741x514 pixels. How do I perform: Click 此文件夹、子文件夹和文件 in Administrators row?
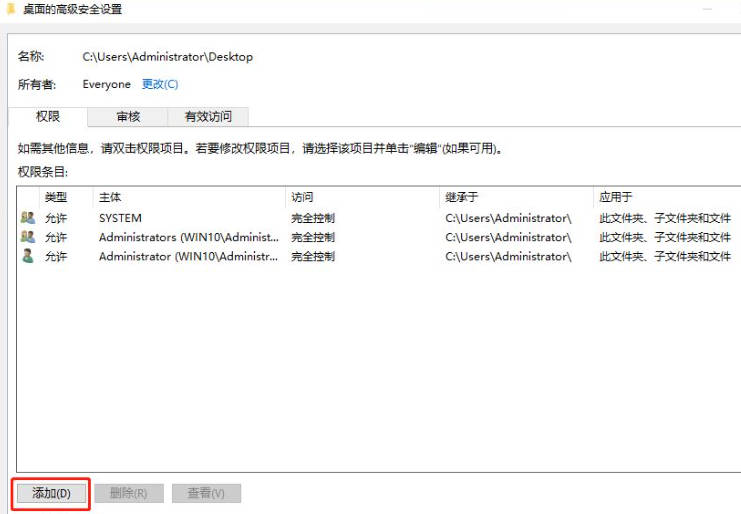[665, 237]
